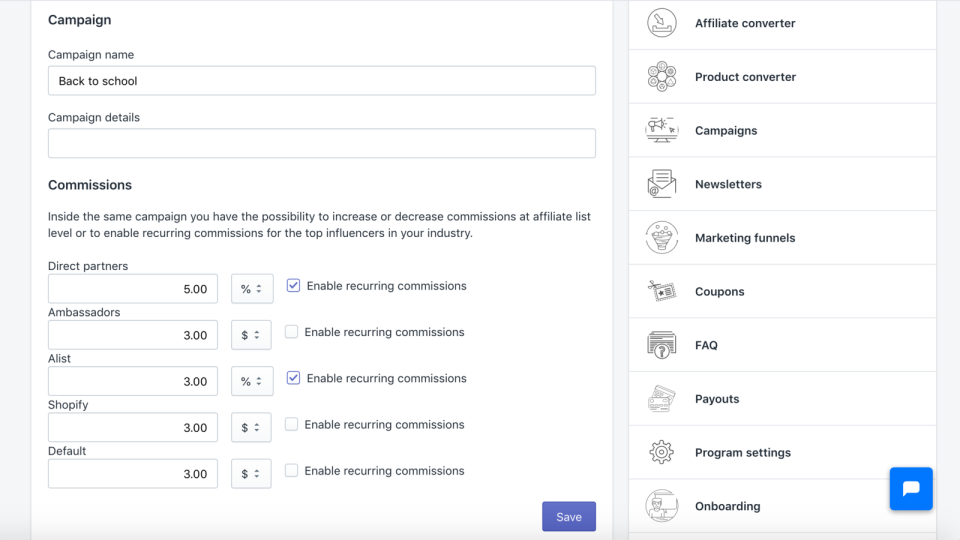Image resolution: width=960 pixels, height=540 pixels.
Task: Focus the Campaign details text box
Action: [322, 143]
